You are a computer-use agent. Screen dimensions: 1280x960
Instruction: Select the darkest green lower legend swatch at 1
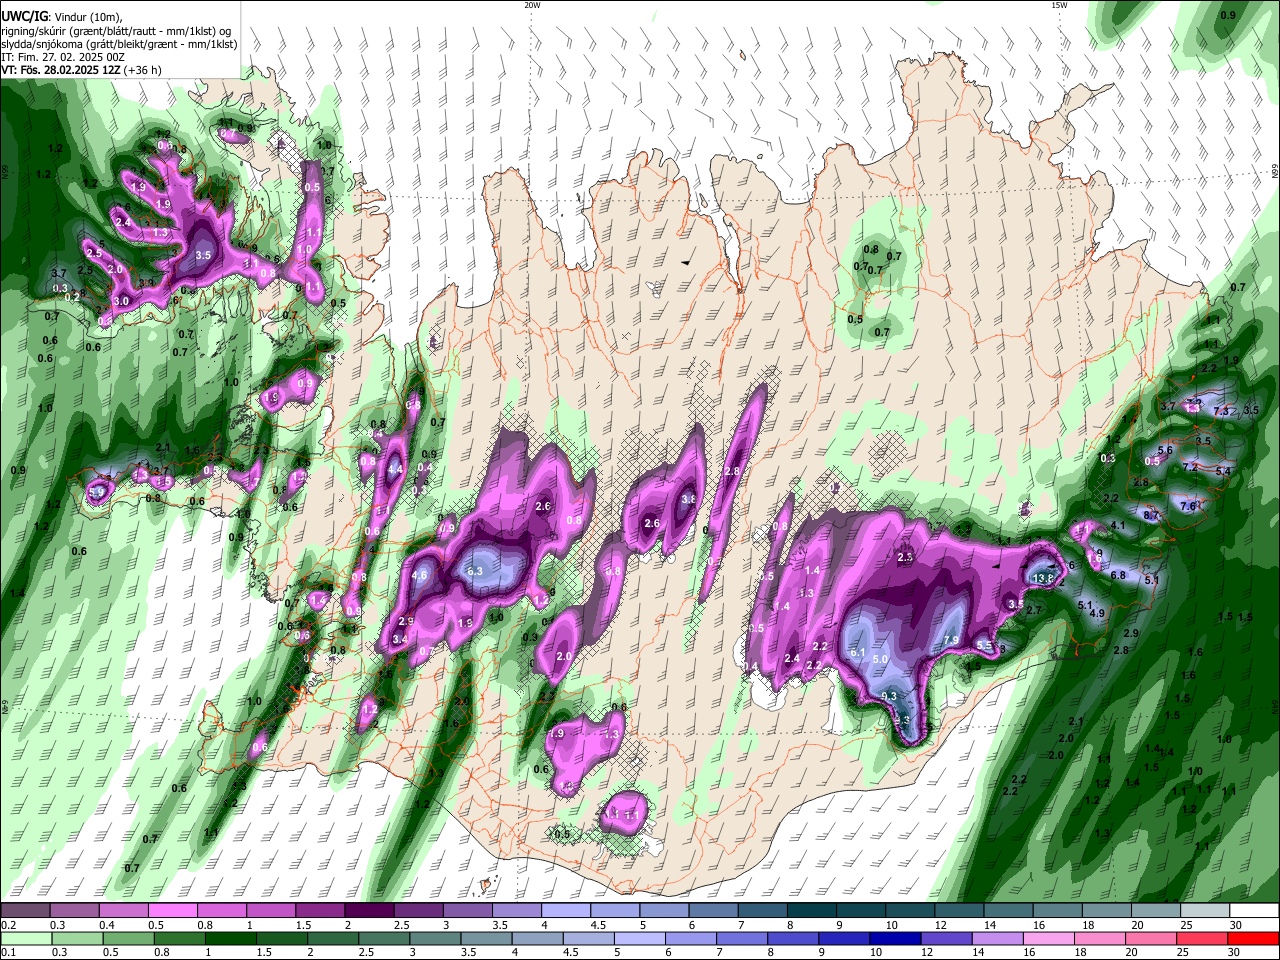click(229, 938)
